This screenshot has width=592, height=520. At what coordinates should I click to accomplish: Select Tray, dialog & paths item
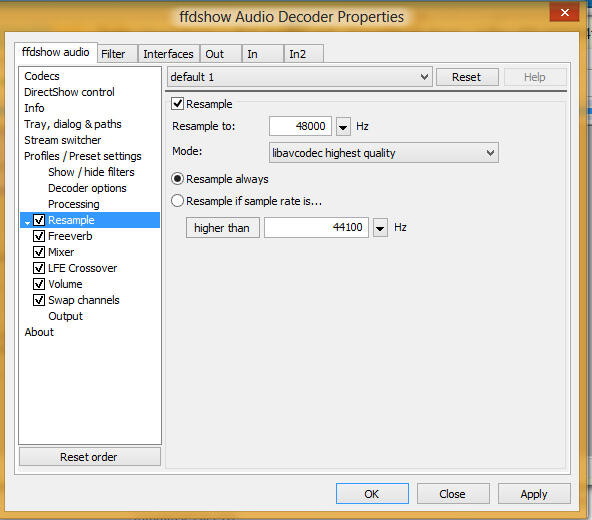point(72,124)
